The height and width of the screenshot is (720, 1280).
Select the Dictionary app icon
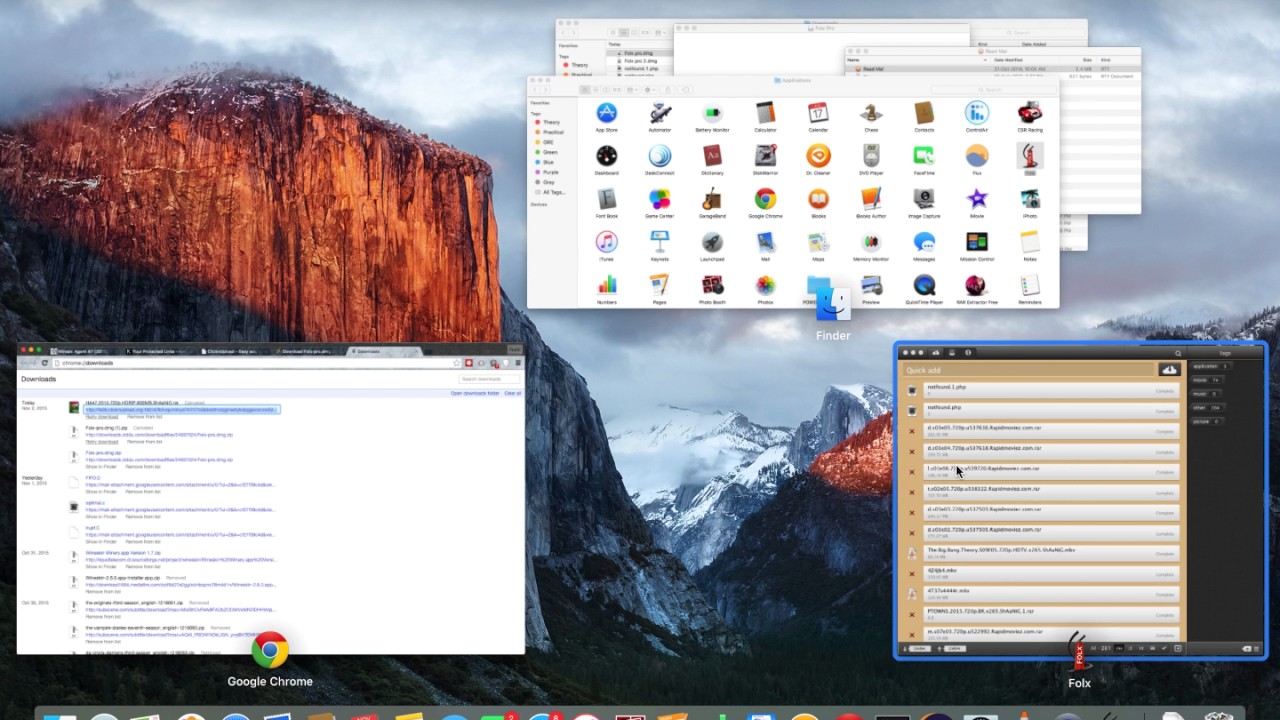(x=712, y=156)
